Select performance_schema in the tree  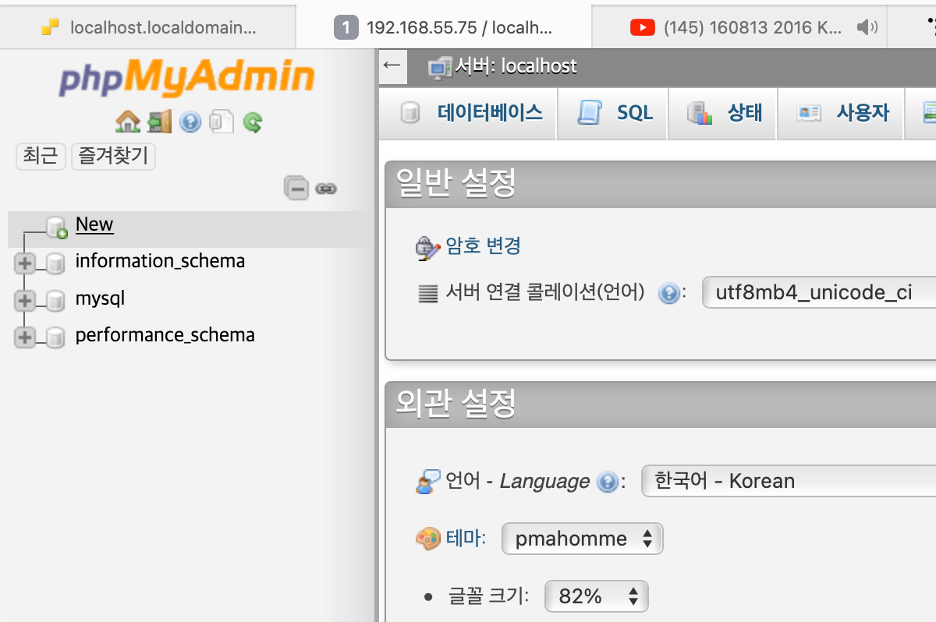tap(165, 335)
